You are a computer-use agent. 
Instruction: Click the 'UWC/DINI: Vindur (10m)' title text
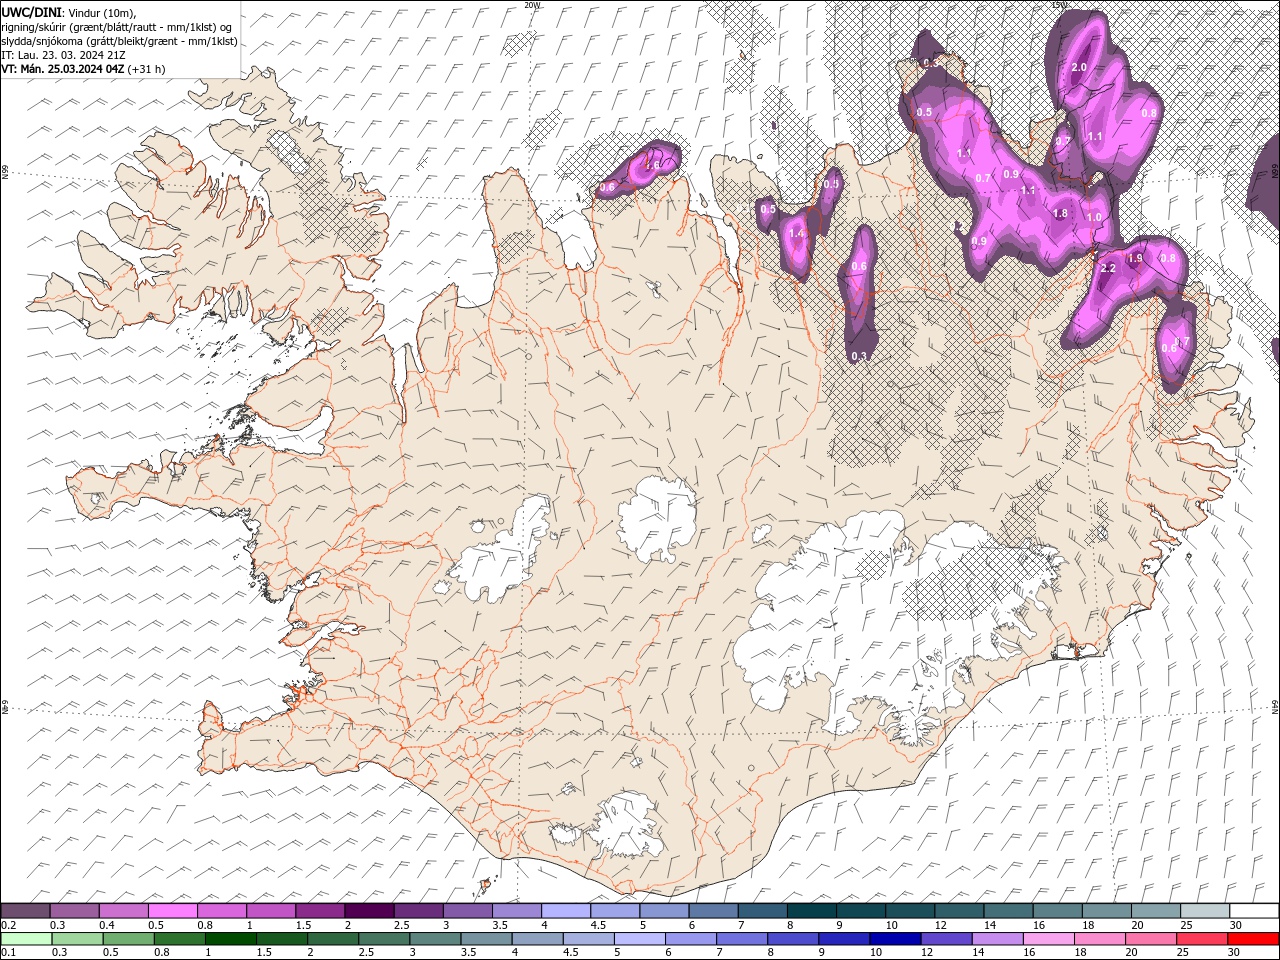coord(68,11)
